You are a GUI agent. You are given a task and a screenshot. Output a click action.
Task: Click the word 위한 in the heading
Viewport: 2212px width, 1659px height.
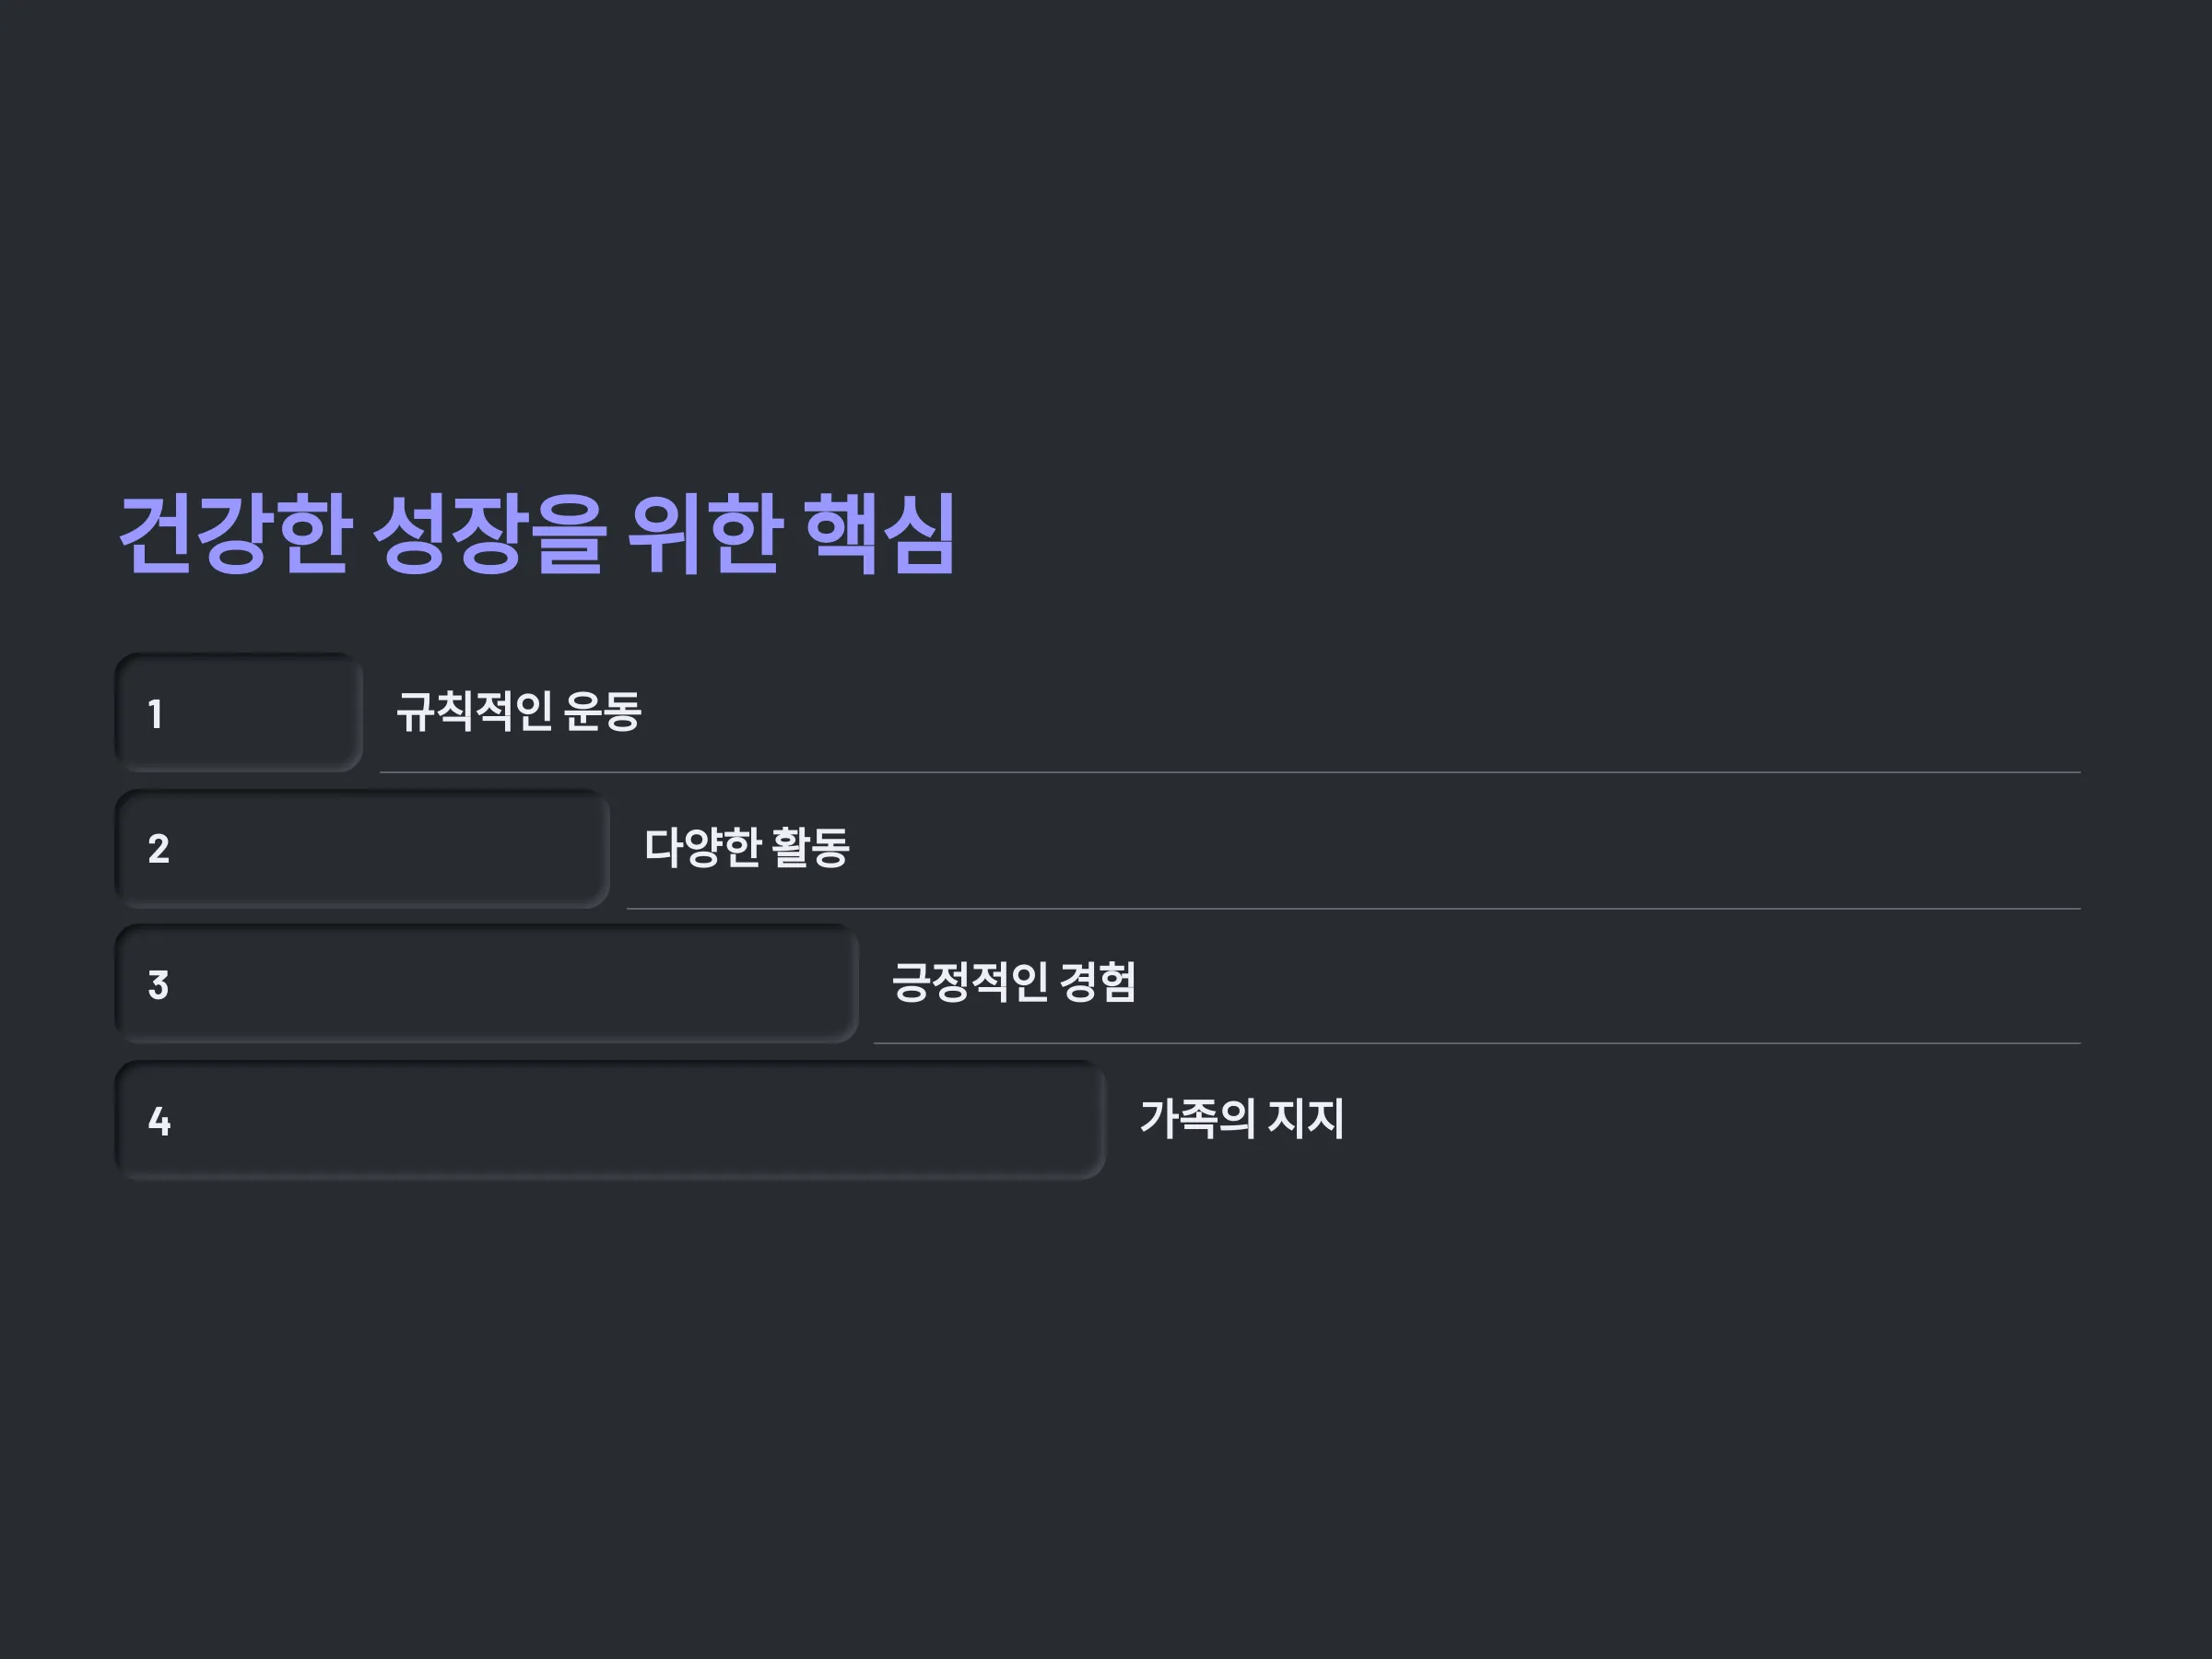(705, 533)
